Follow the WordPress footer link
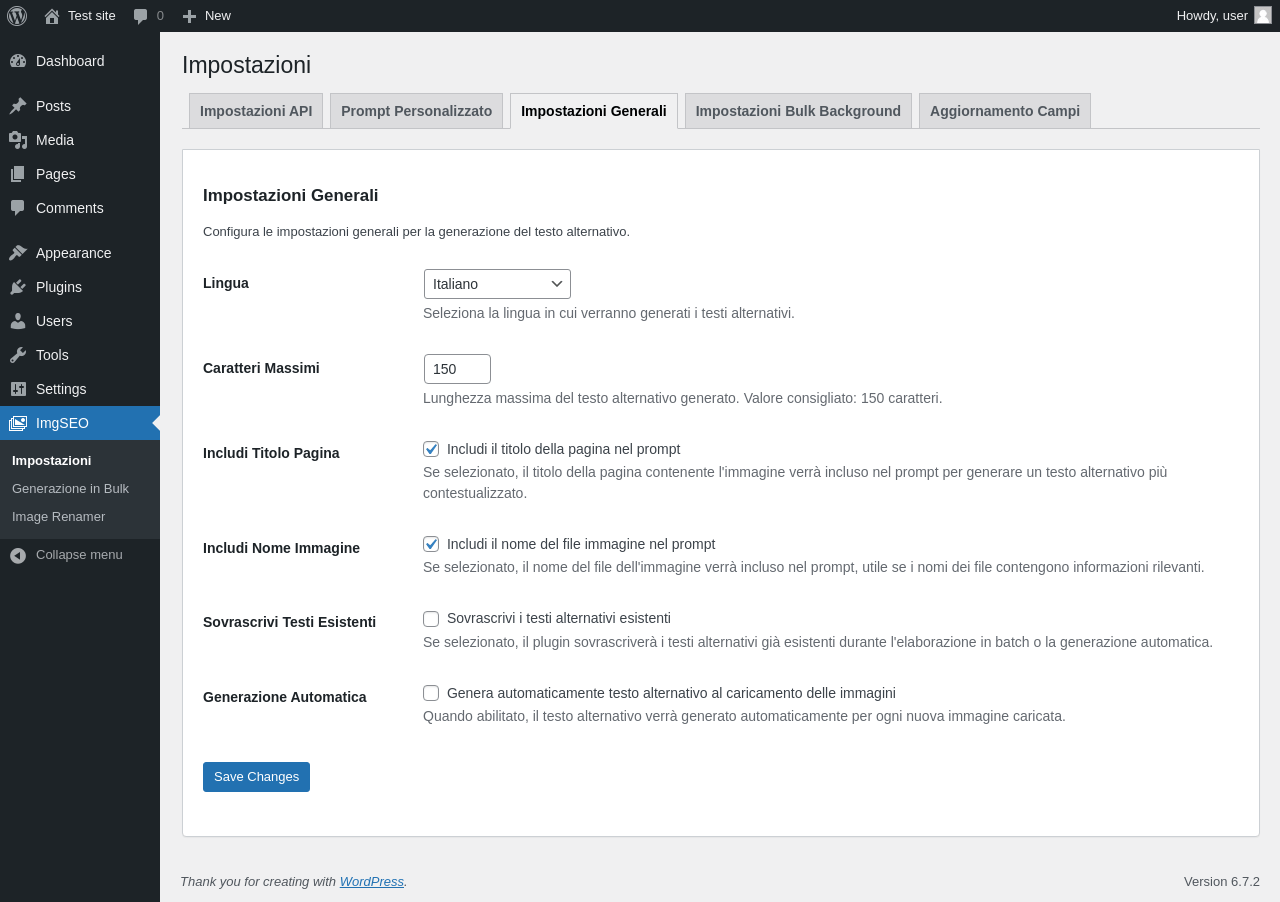 pos(372,882)
